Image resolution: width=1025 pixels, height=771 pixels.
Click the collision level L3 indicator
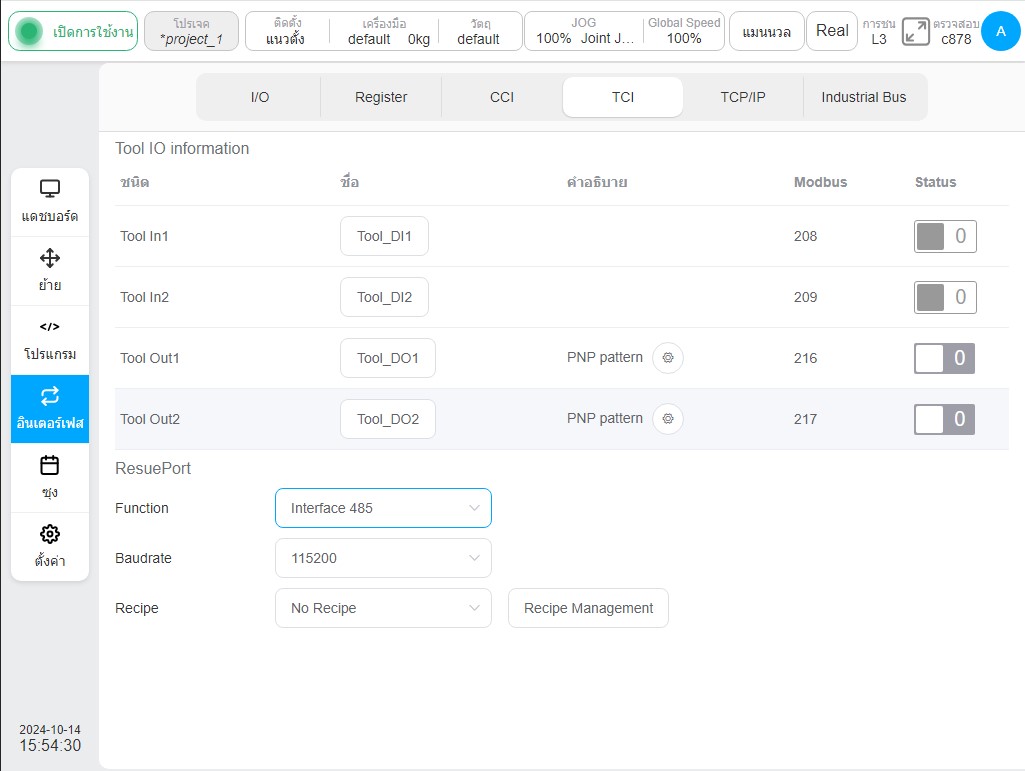point(879,31)
